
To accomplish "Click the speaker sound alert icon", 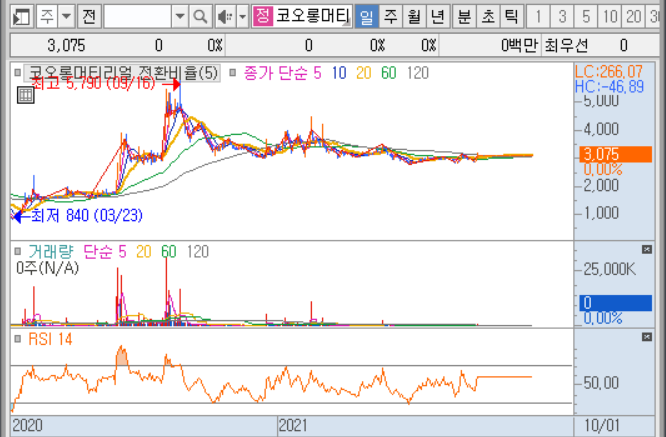I will tap(225, 17).
